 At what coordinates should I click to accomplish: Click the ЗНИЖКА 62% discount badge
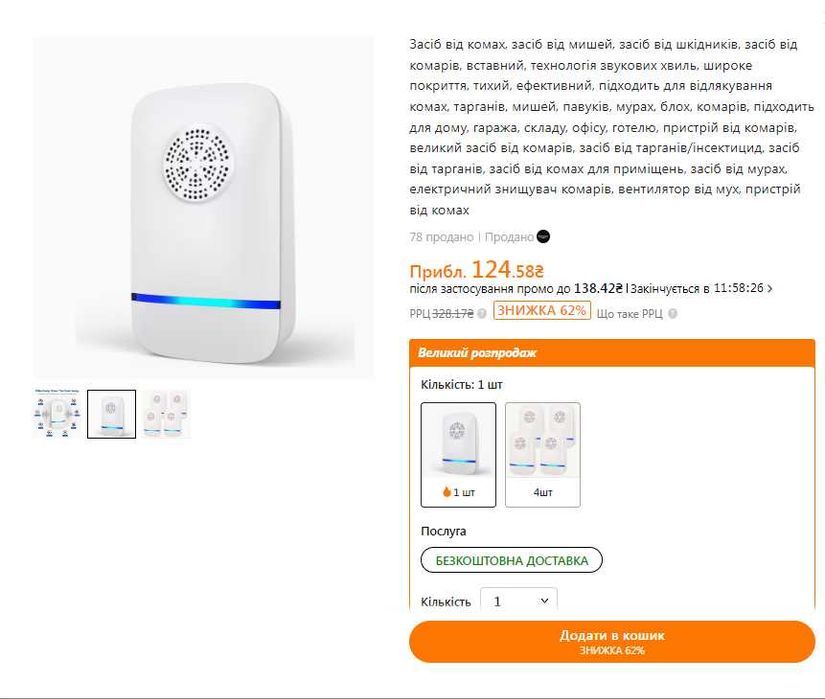pos(542,311)
